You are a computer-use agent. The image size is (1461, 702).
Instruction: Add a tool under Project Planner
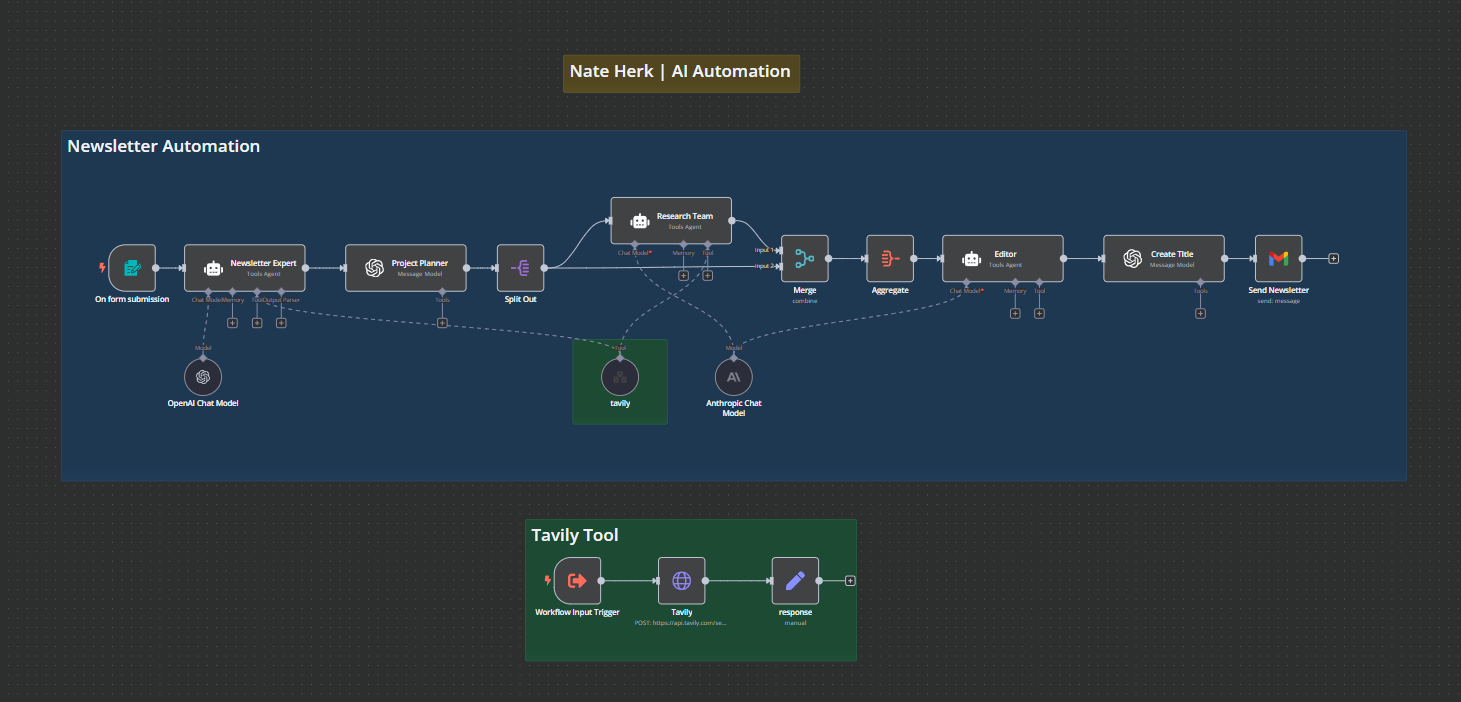[x=442, y=323]
